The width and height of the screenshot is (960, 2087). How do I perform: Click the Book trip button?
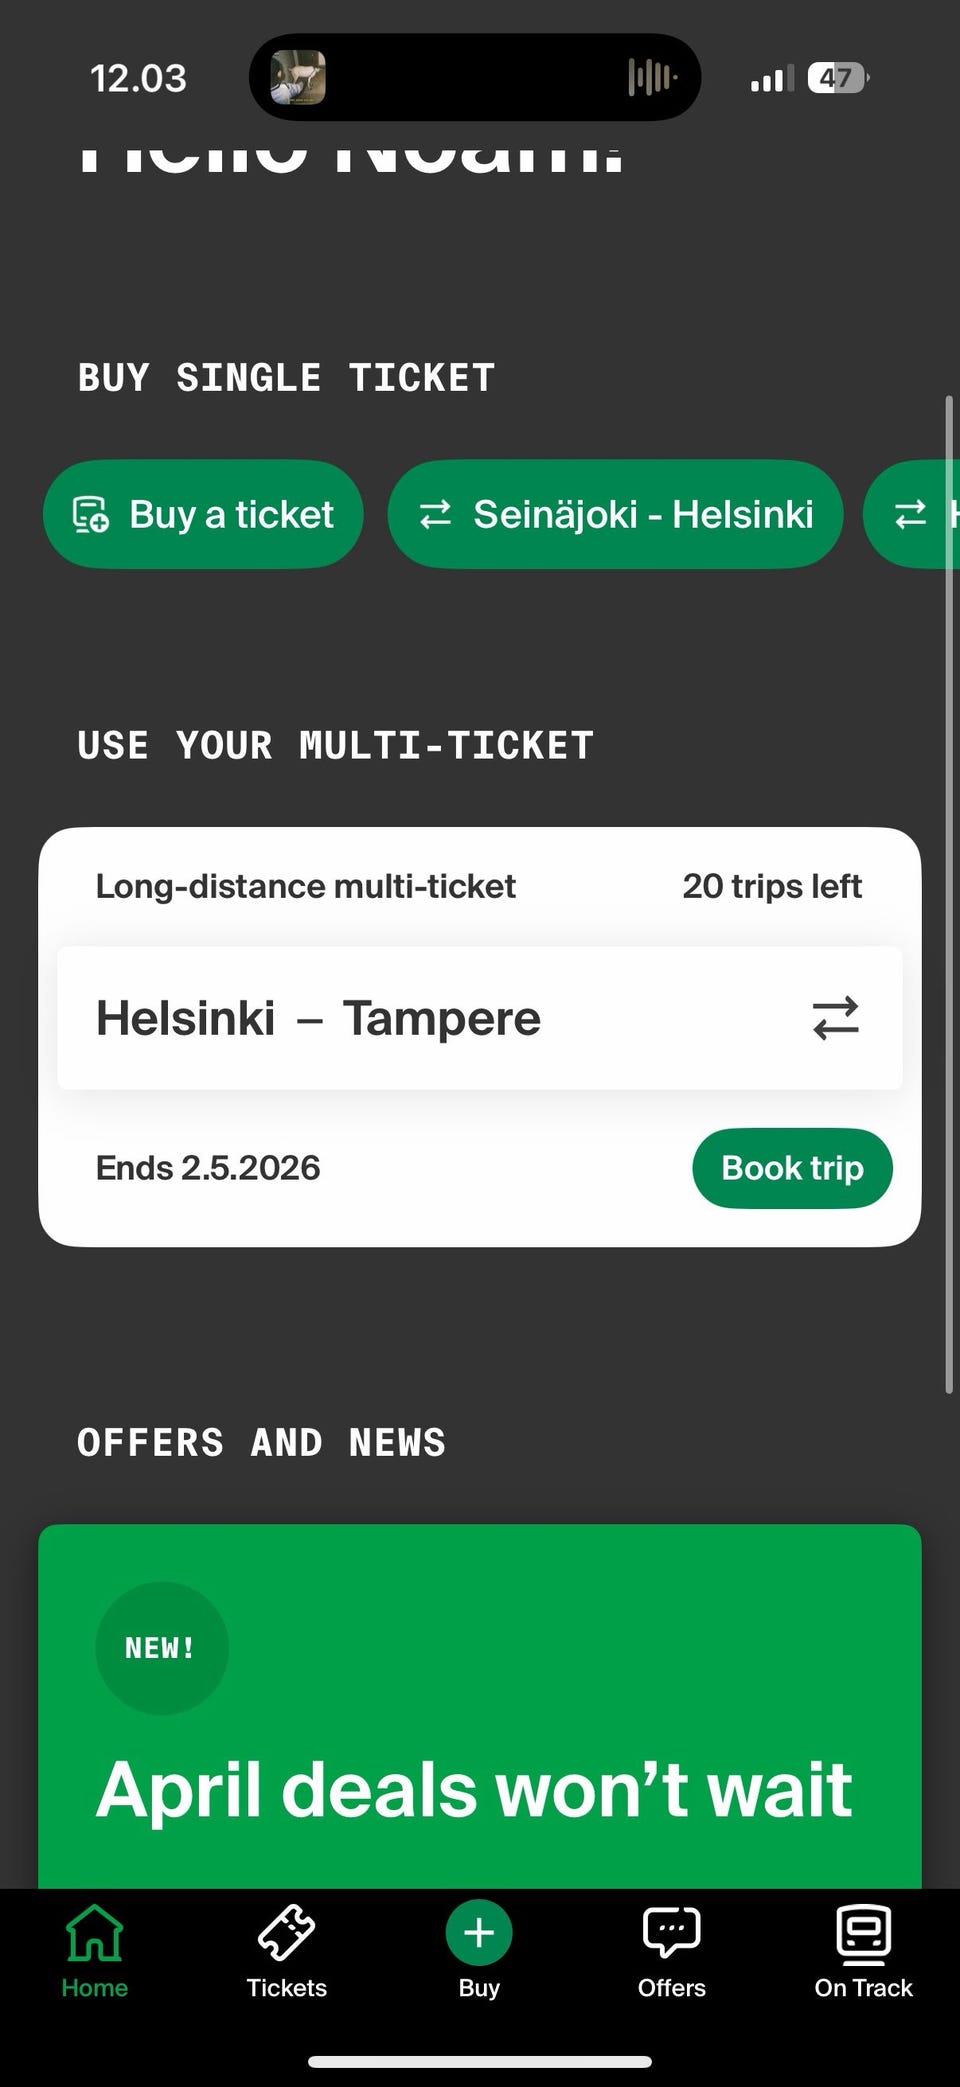(792, 1168)
